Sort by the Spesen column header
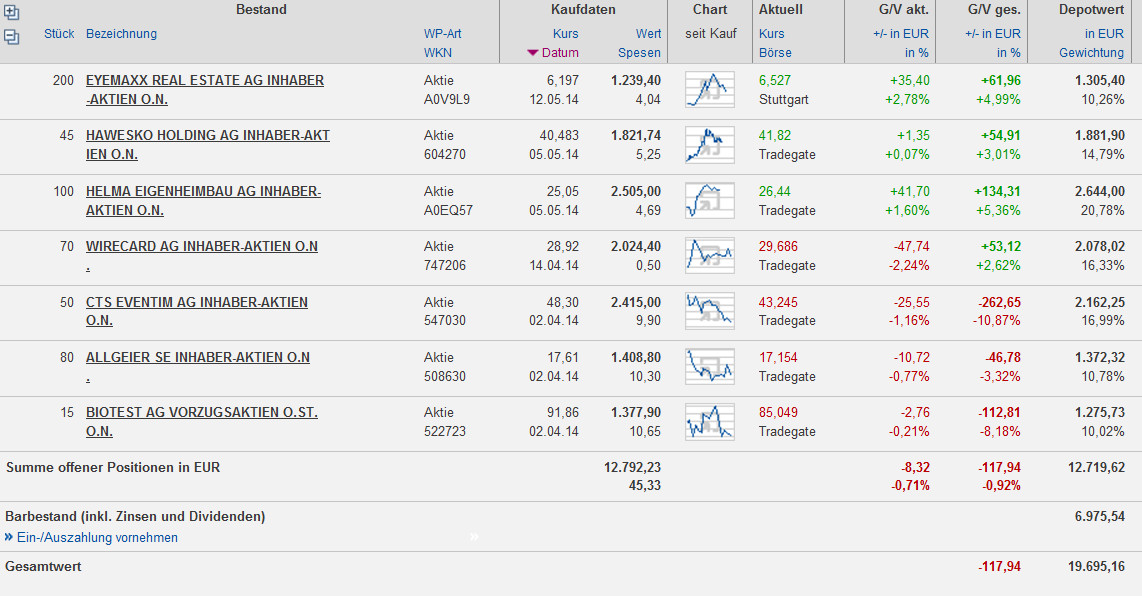The width and height of the screenshot is (1142, 596). click(x=639, y=52)
